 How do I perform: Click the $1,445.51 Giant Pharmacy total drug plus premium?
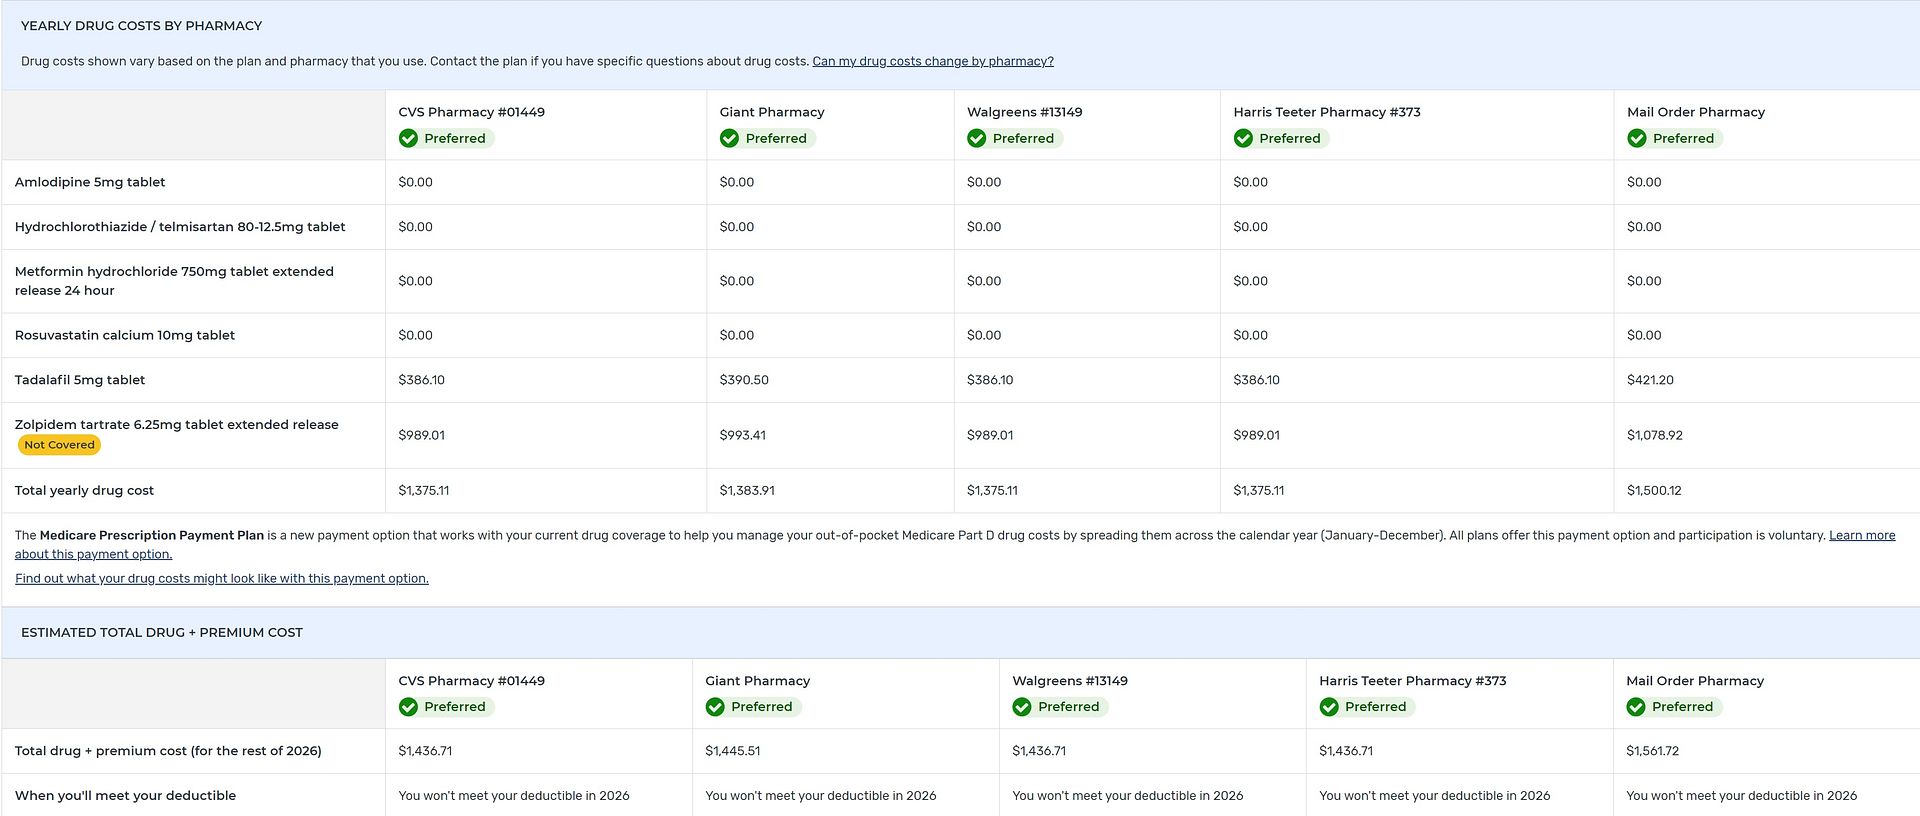click(732, 751)
